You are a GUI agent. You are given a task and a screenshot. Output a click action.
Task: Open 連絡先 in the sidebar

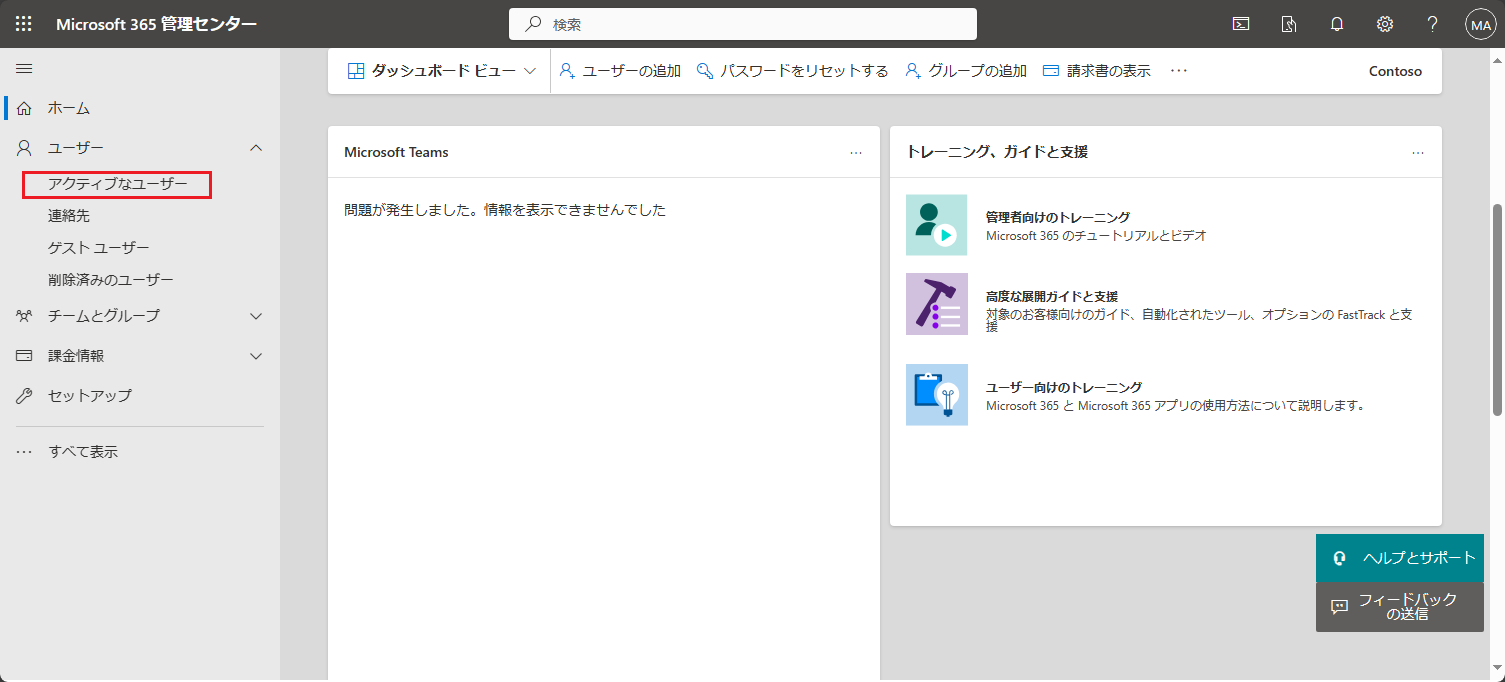tap(69, 216)
